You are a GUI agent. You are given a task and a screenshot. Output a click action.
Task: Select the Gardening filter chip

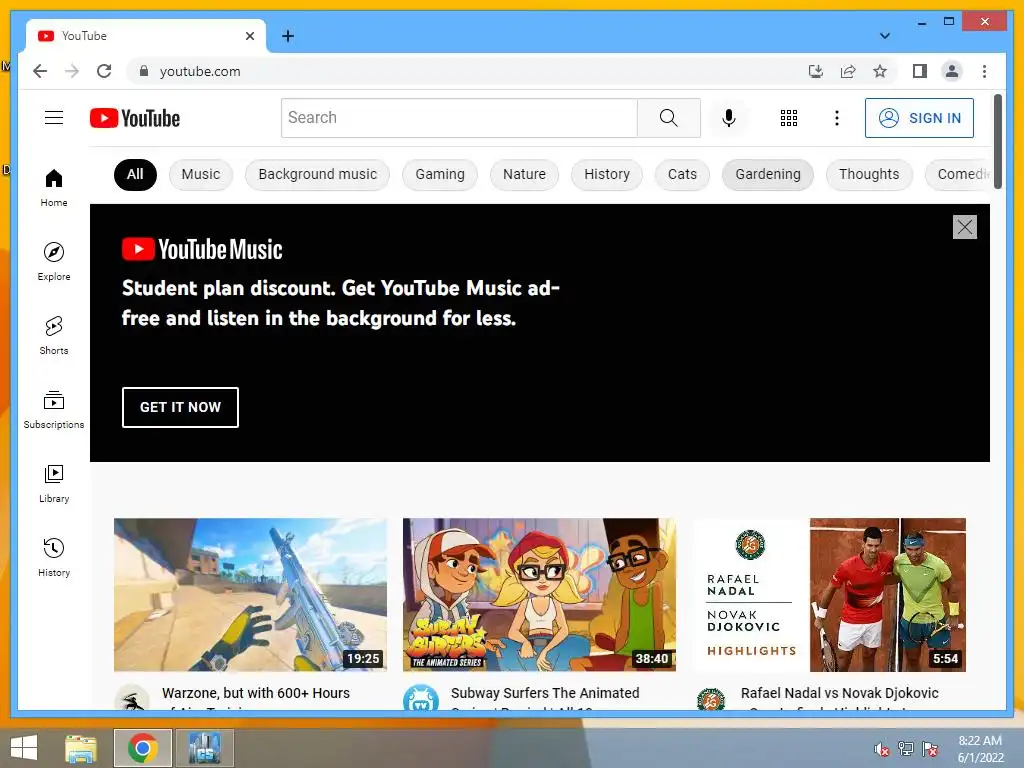click(767, 174)
